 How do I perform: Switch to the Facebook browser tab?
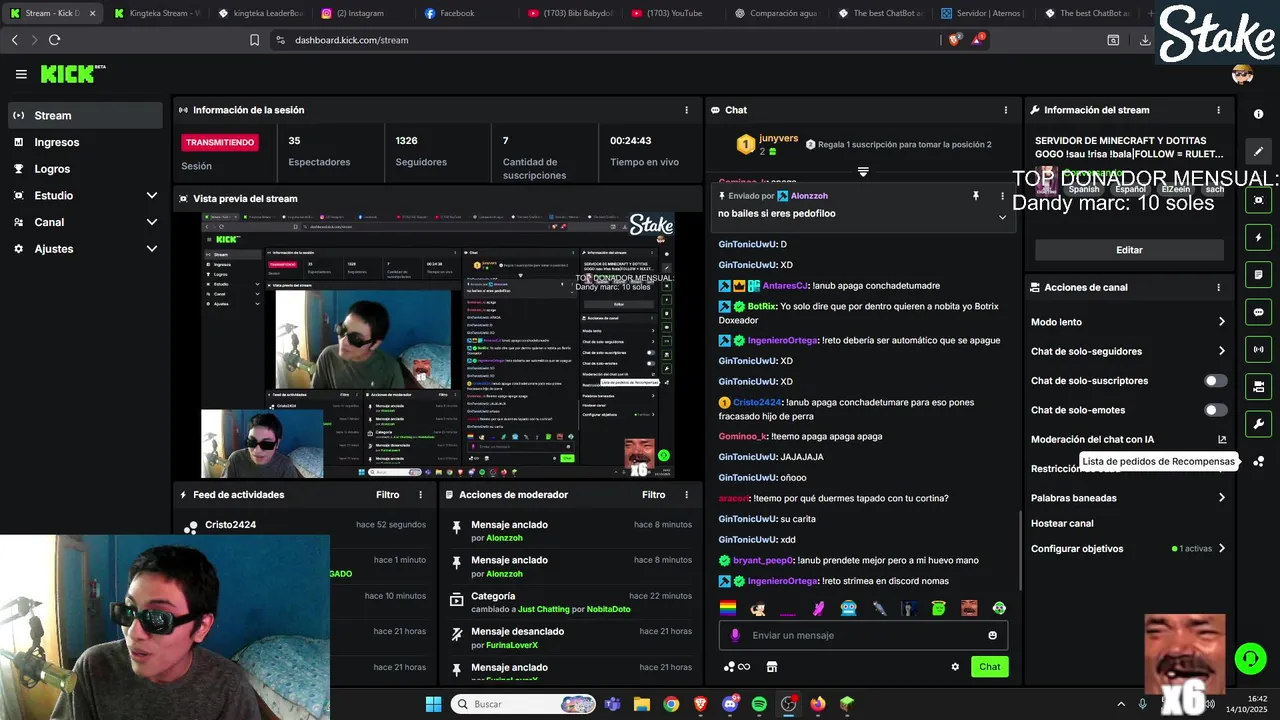tap(465, 13)
